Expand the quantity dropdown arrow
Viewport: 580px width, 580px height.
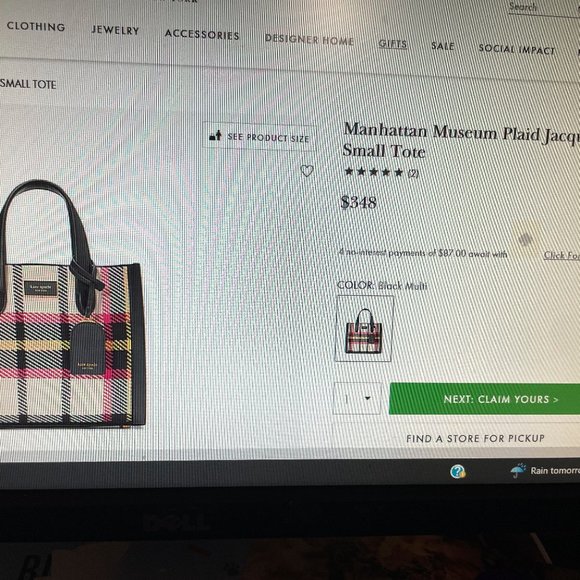point(367,398)
